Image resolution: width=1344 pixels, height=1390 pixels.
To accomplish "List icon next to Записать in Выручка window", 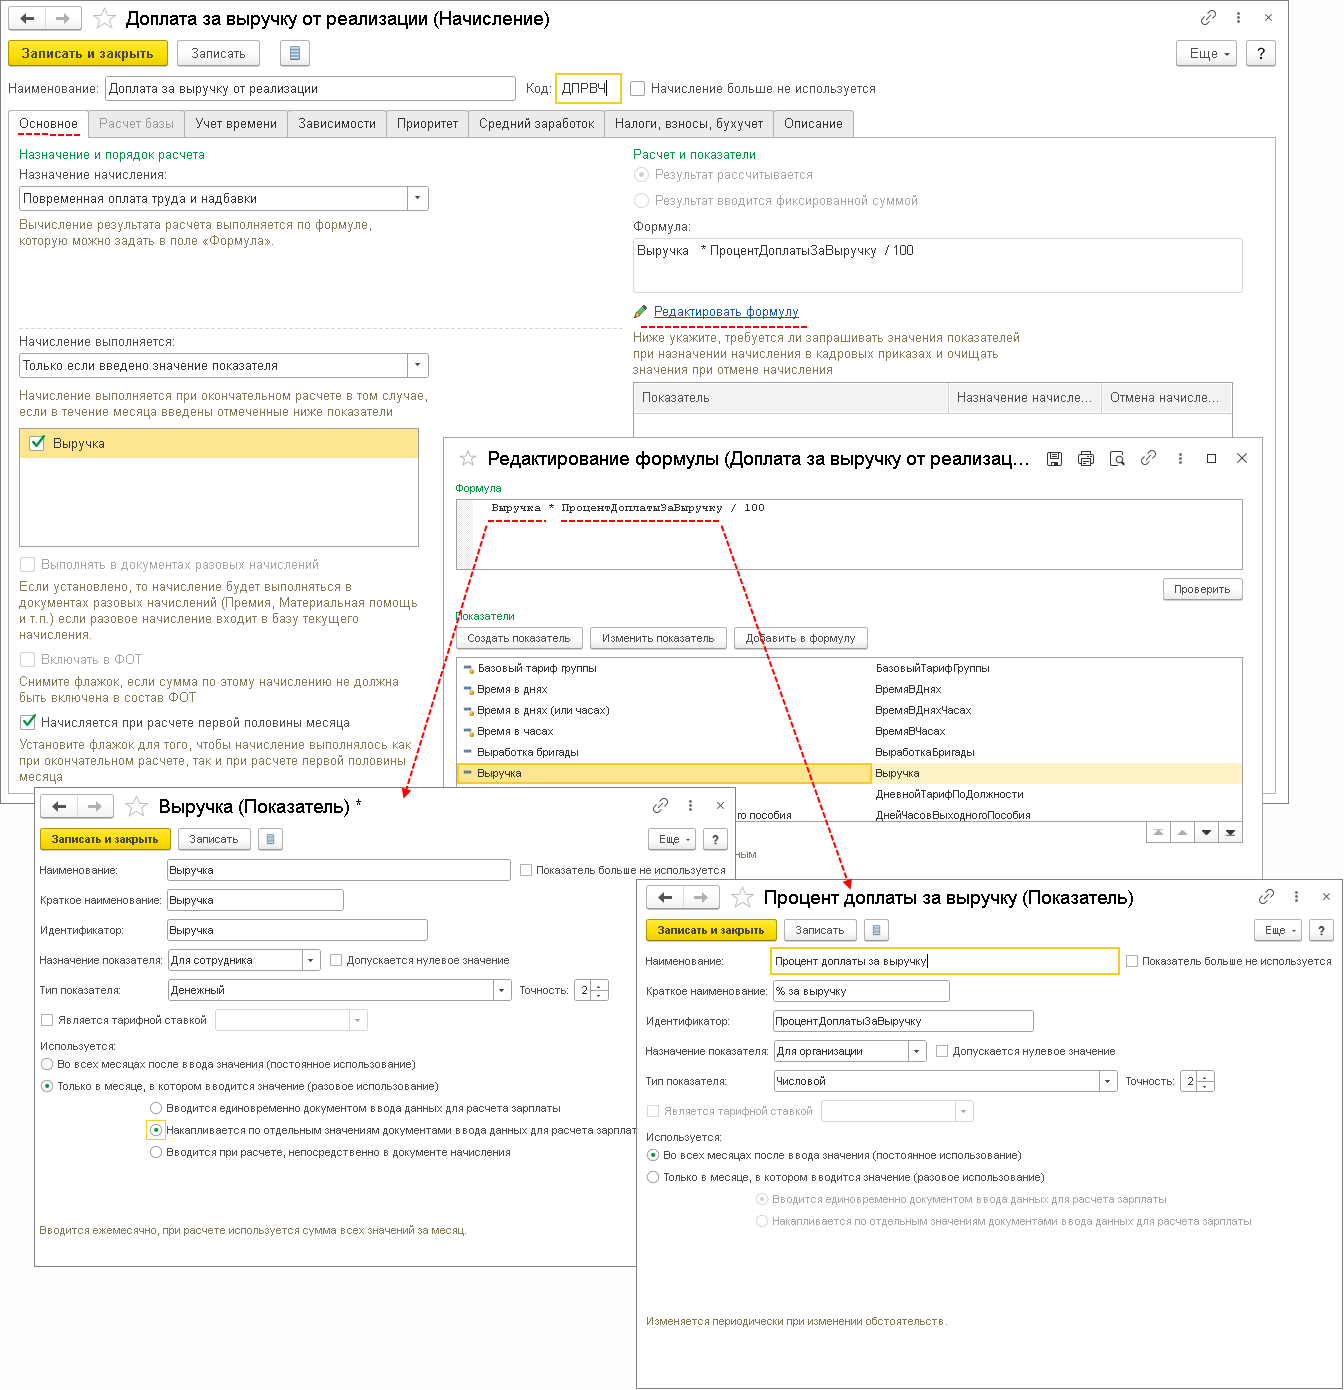I will coord(270,839).
